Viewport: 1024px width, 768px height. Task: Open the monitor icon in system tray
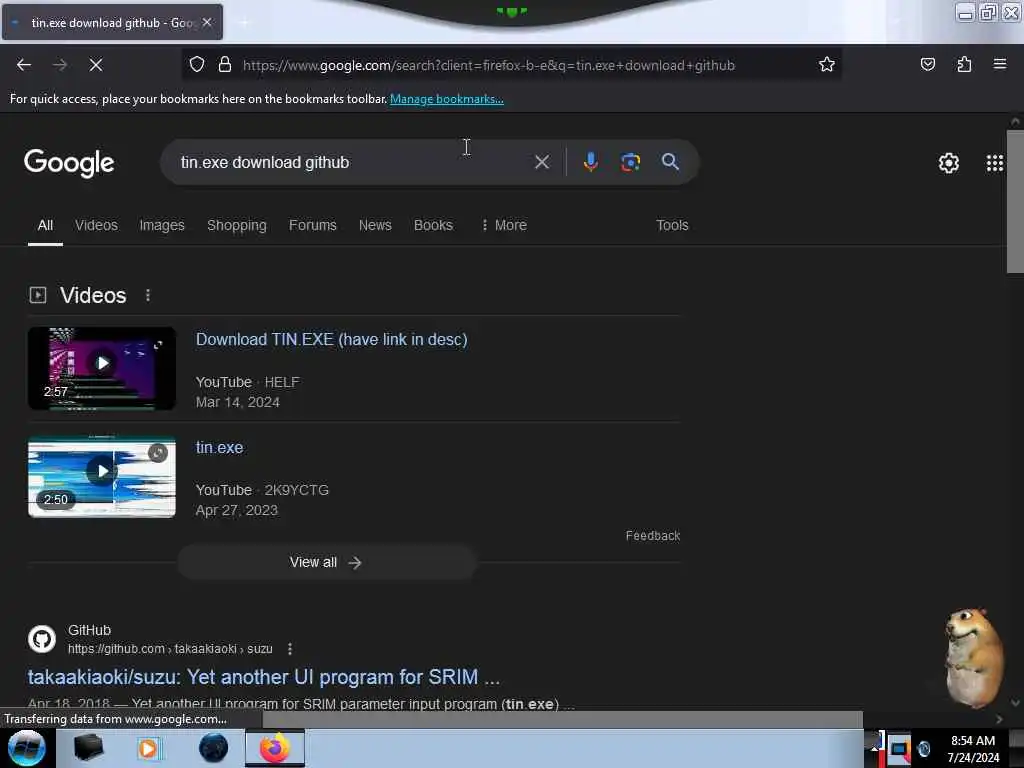[x=899, y=748]
